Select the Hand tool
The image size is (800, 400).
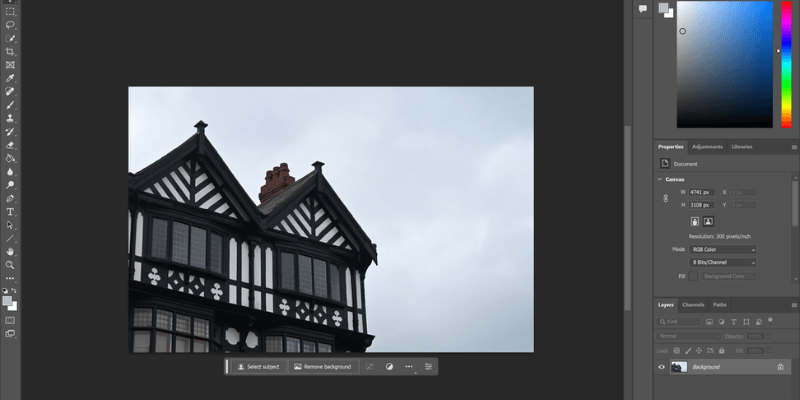(10, 252)
